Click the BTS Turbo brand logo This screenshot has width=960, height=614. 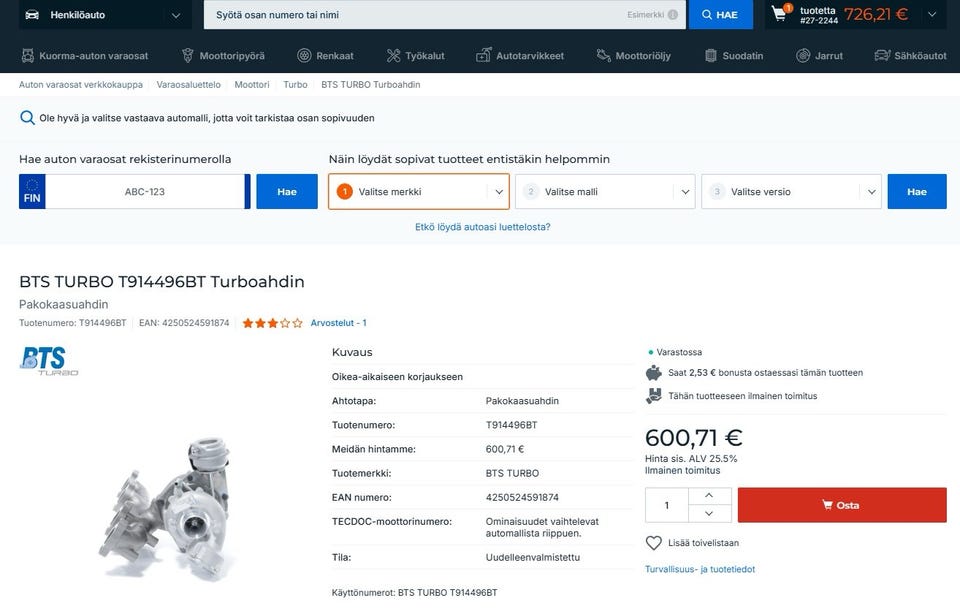tap(49, 361)
